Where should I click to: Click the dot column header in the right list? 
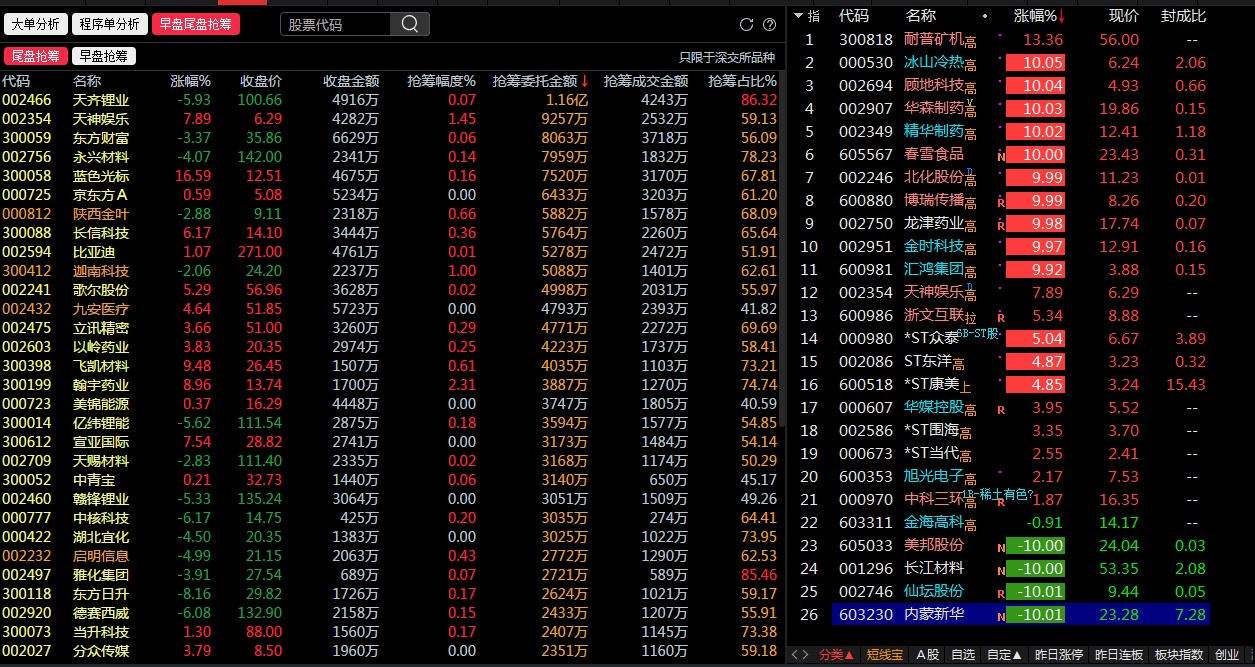pos(986,16)
